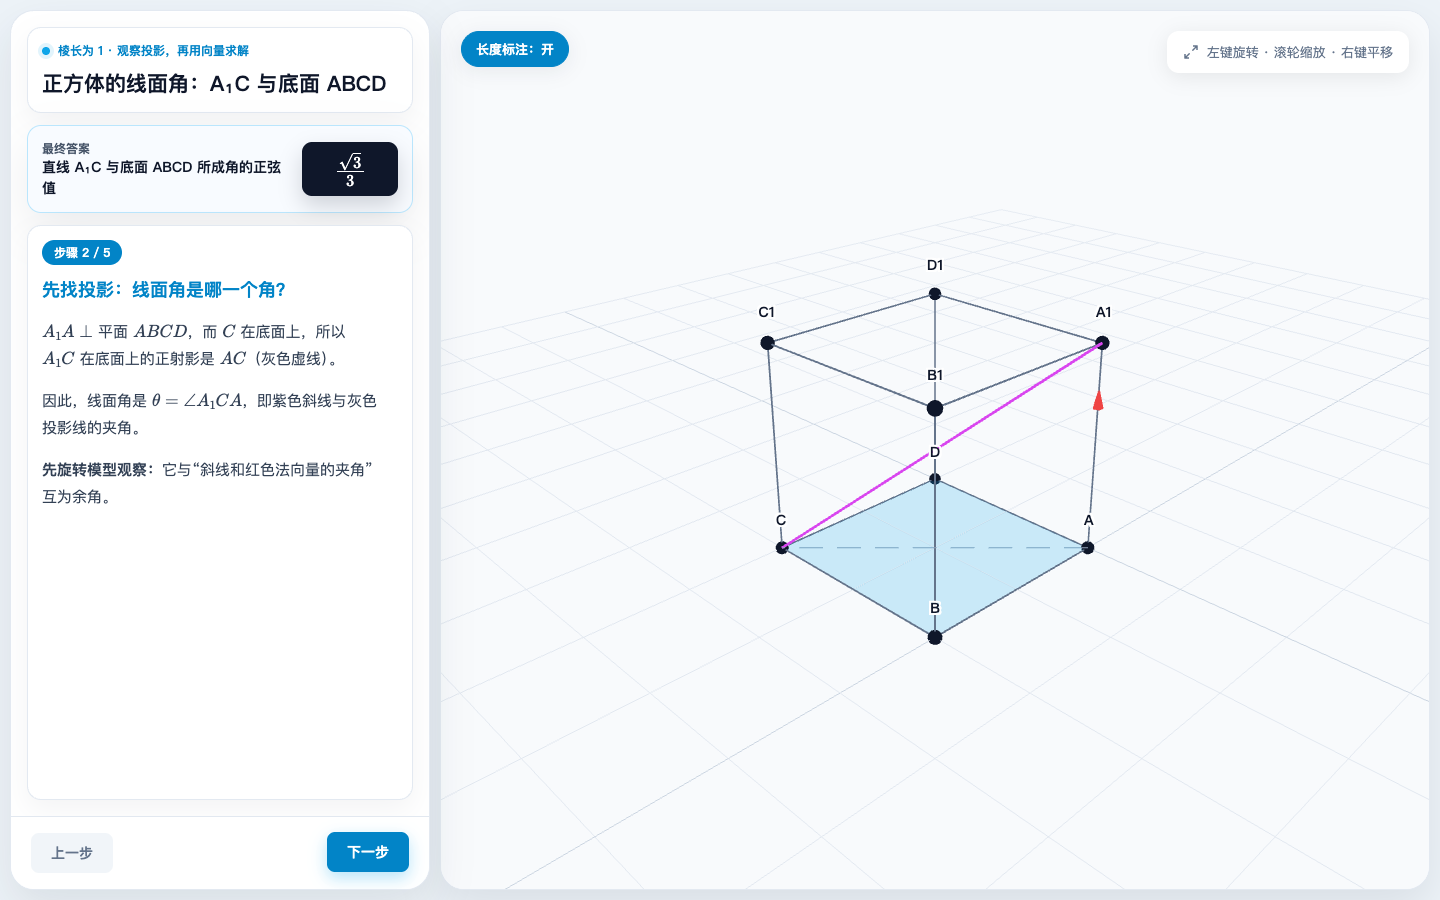Click heading 先找投影：线面角是哪一个角？
Viewport: 1440px width, 900px height.
pyautogui.click(x=164, y=290)
